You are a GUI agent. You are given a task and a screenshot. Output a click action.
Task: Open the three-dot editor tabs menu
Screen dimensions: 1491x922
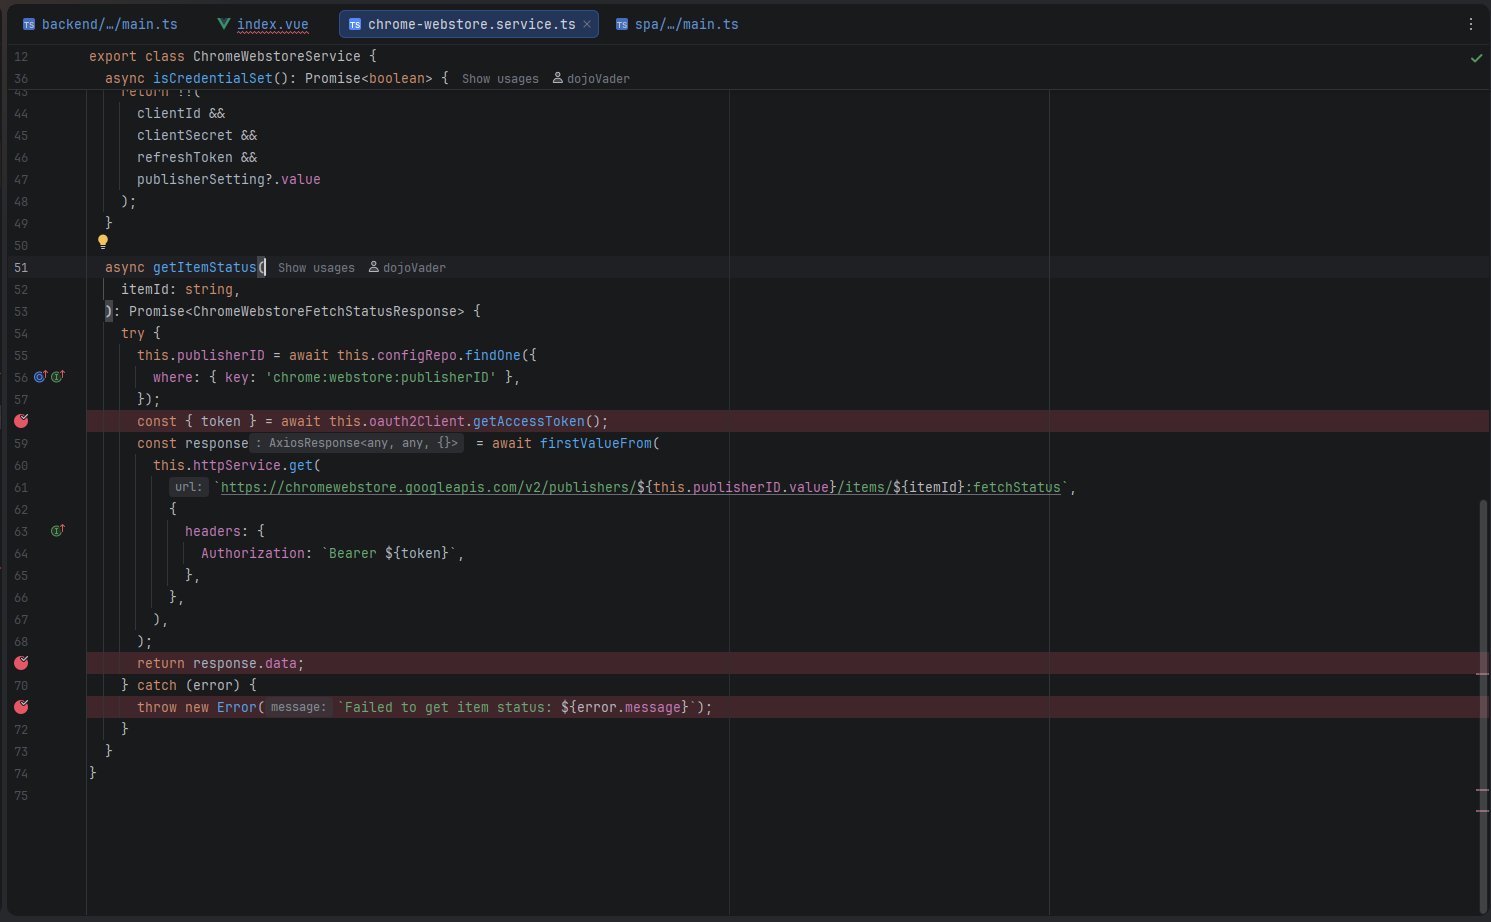(x=1470, y=24)
